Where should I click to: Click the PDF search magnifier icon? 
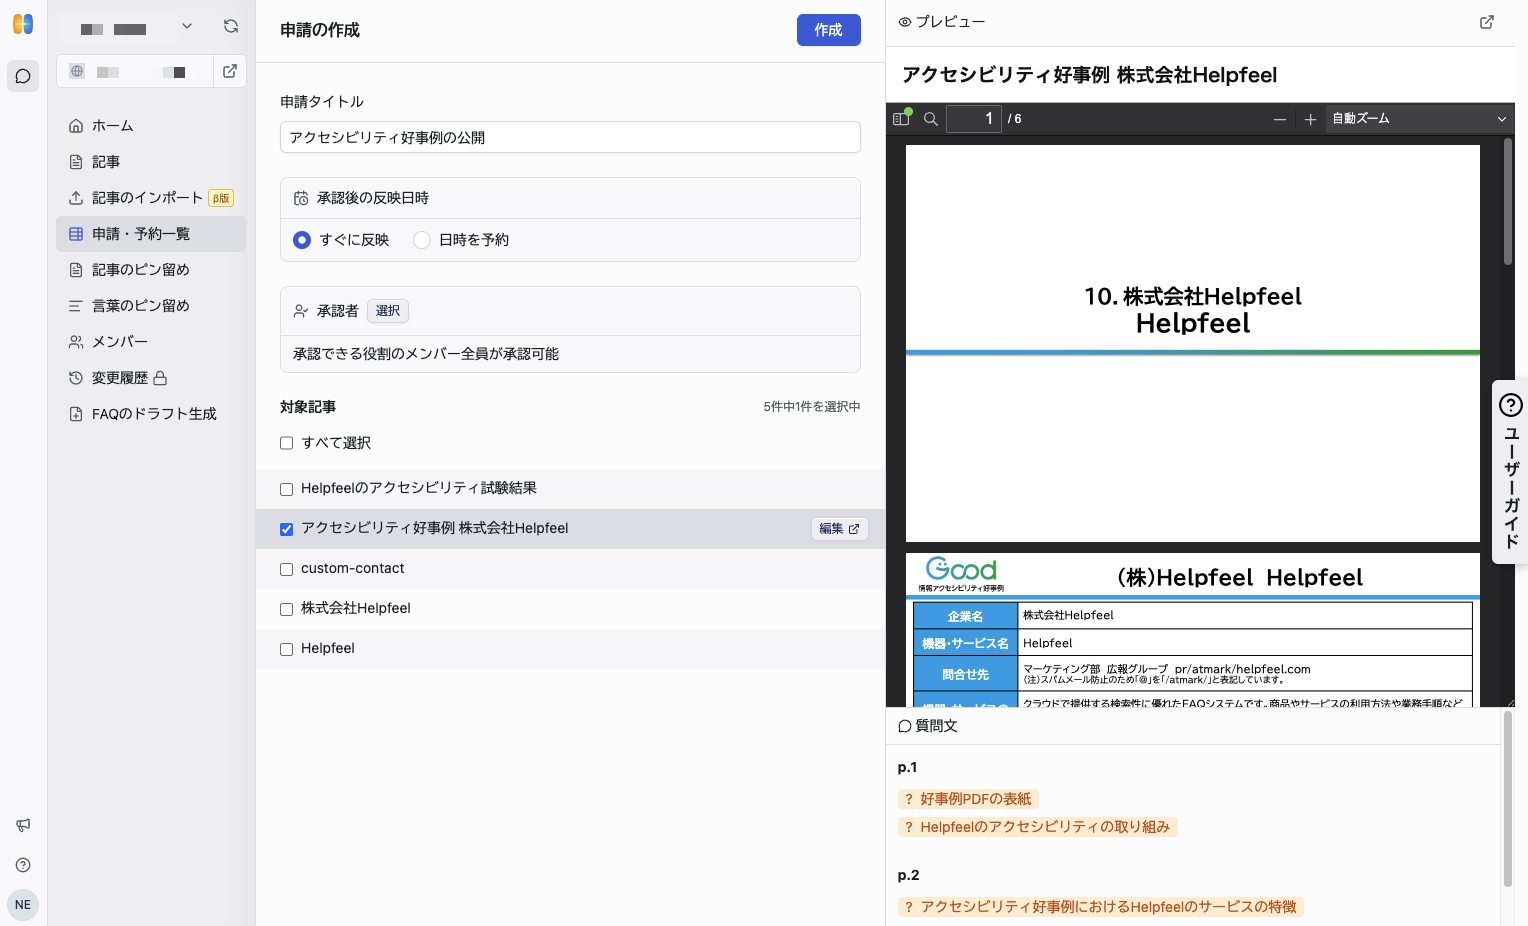[931, 119]
